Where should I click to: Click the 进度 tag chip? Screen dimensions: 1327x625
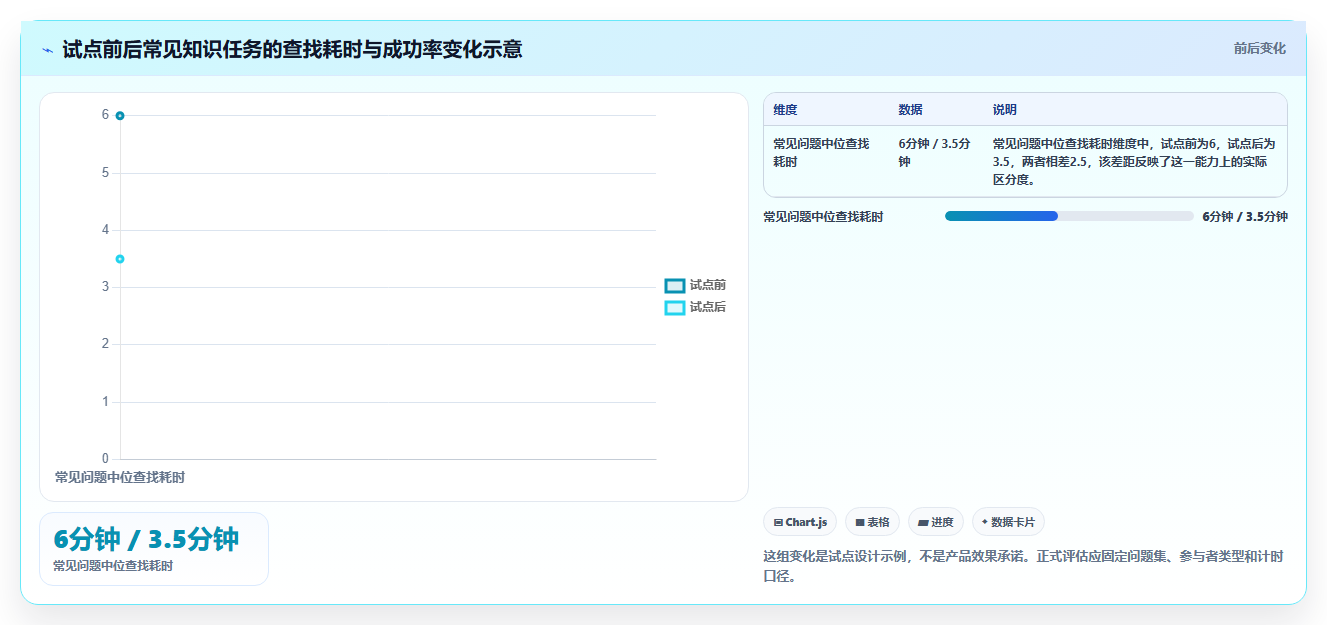(x=936, y=522)
